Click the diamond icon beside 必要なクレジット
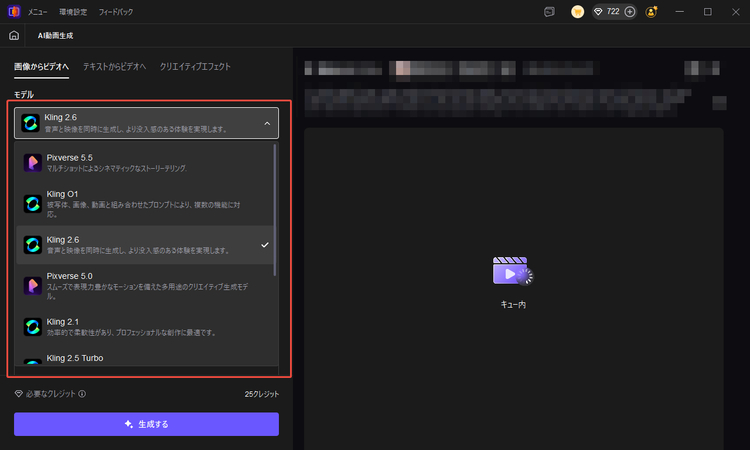The height and width of the screenshot is (450, 750). tap(19, 394)
